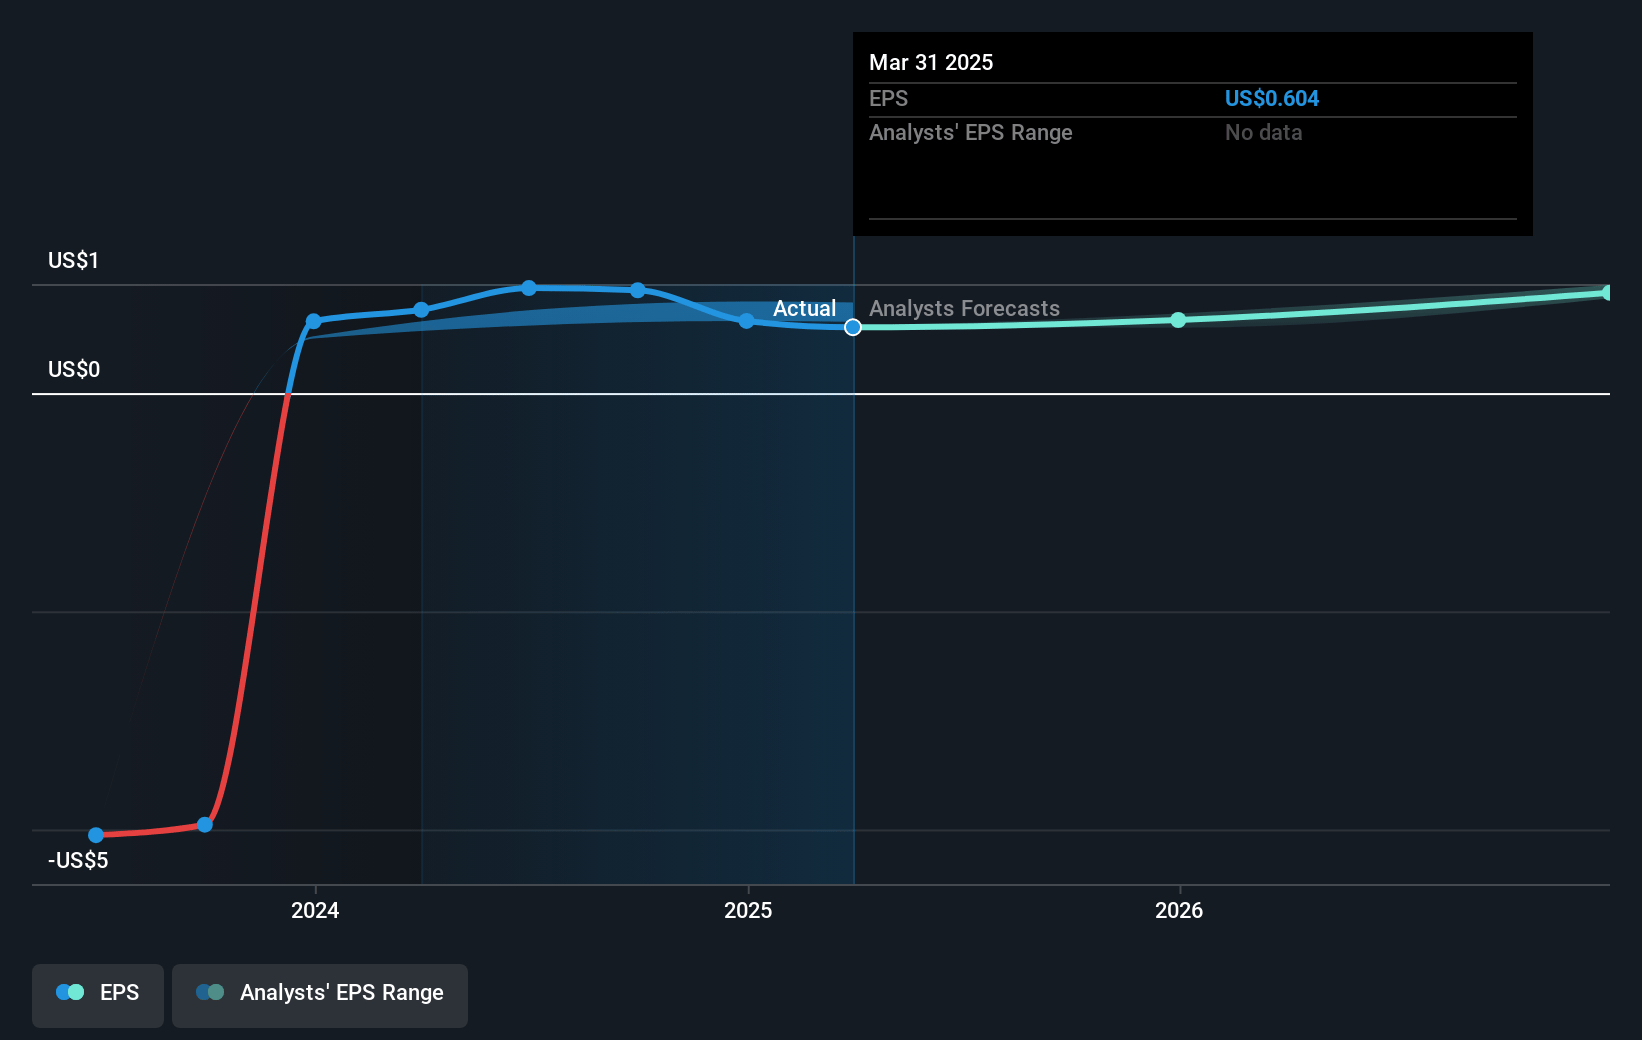Select the EPS point before the 2025 decline

638,290
